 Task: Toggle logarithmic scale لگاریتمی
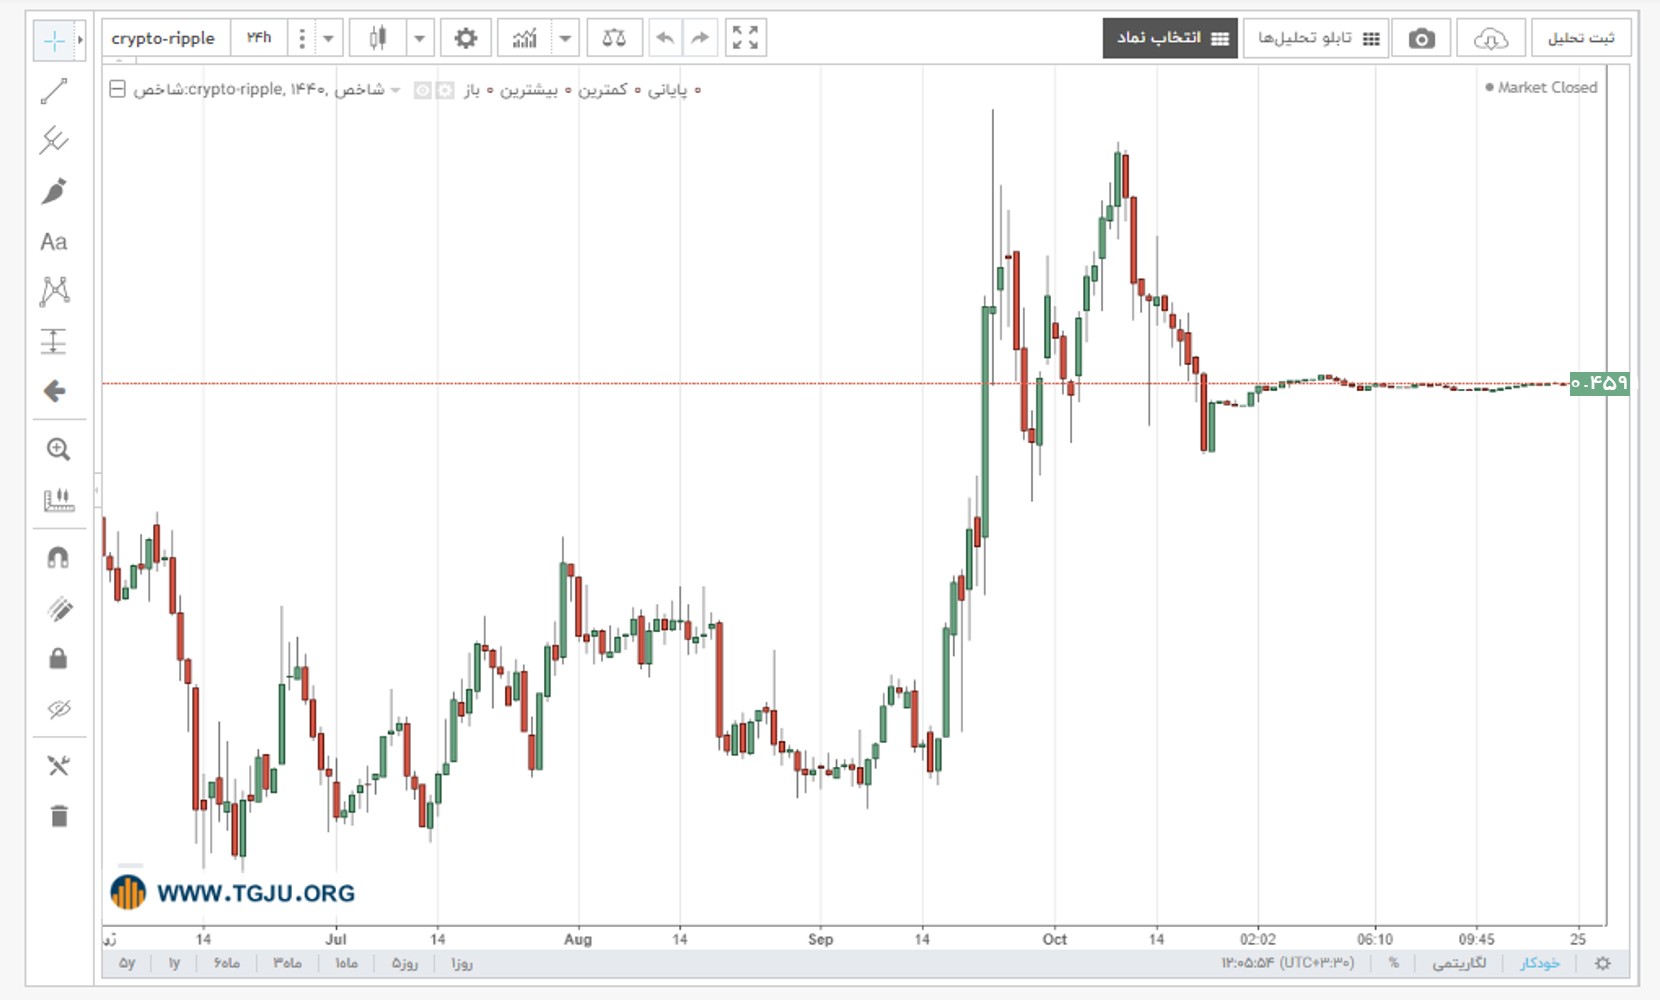(x=1459, y=963)
